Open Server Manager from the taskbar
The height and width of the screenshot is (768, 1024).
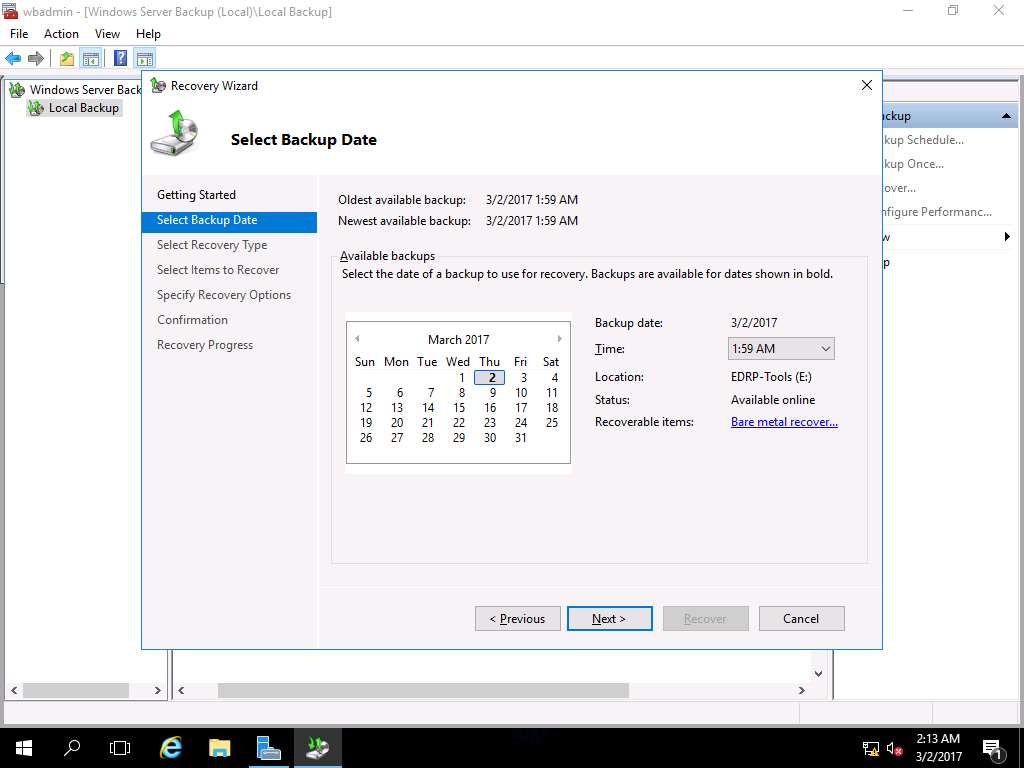pos(268,748)
